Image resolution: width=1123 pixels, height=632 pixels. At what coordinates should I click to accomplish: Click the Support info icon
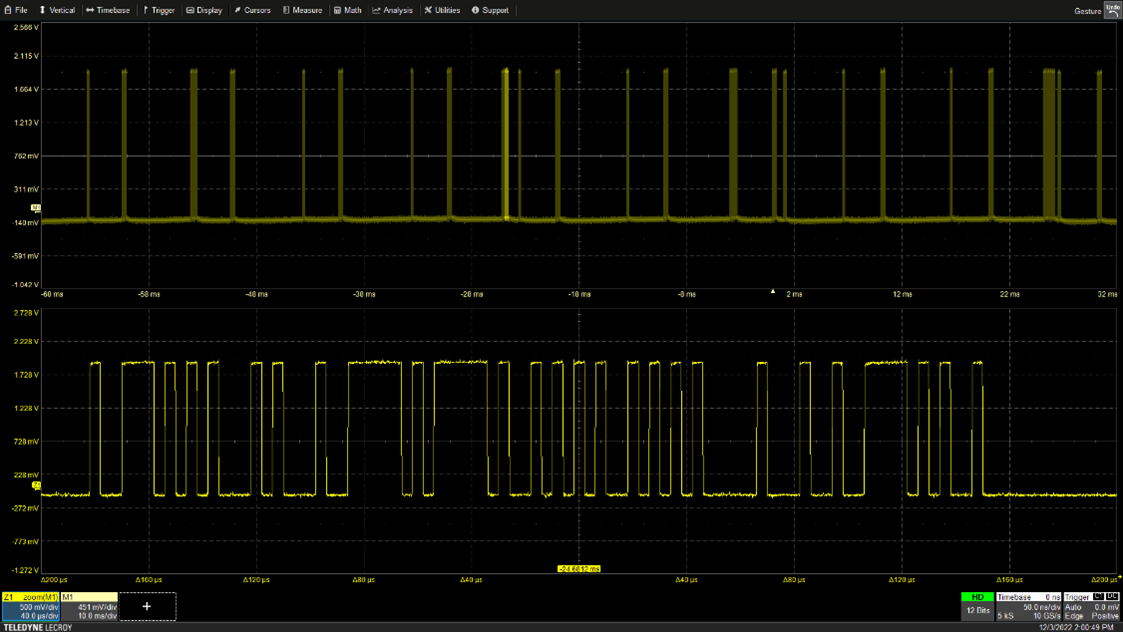476,10
